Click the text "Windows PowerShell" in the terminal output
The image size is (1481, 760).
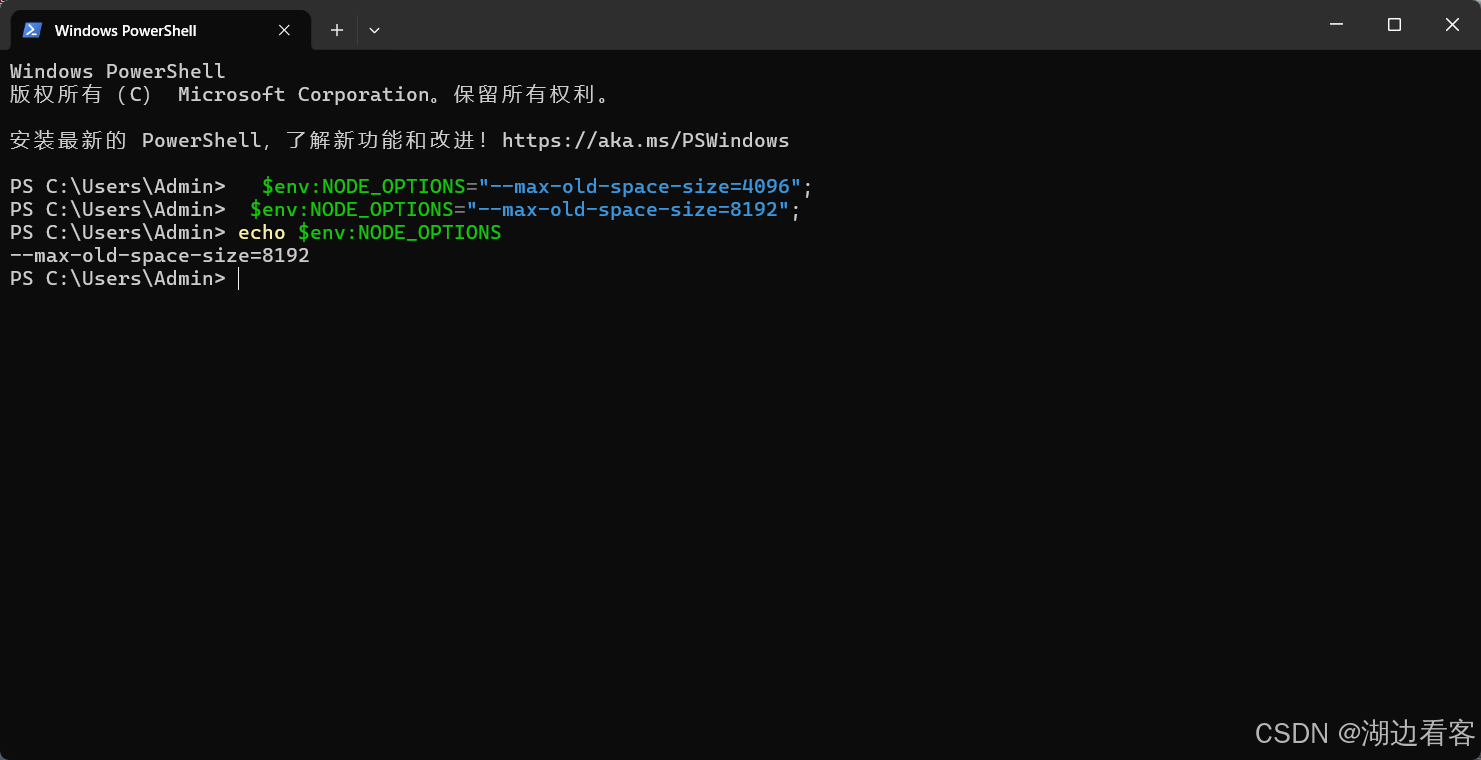pyautogui.click(x=118, y=71)
